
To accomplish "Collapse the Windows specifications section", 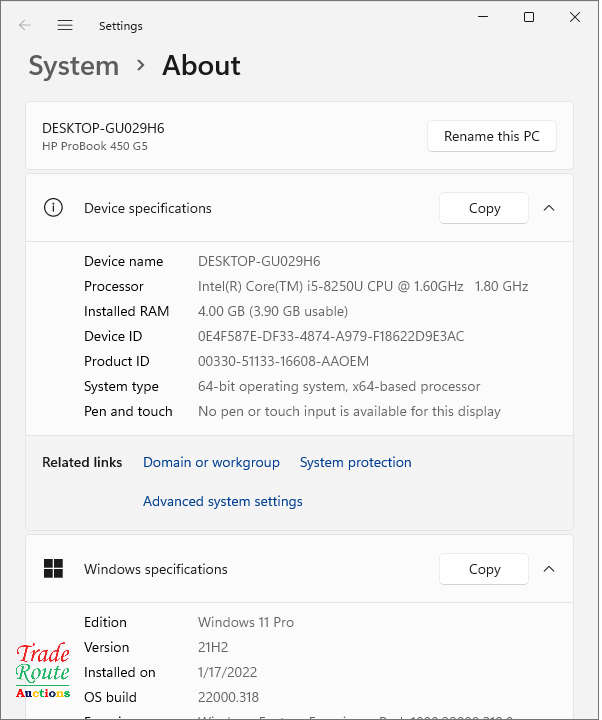I will pos(549,569).
